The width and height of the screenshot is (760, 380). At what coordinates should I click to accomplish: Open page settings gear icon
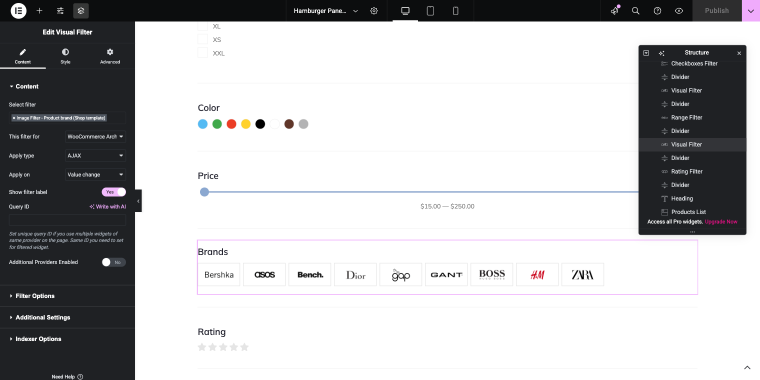[x=374, y=11]
